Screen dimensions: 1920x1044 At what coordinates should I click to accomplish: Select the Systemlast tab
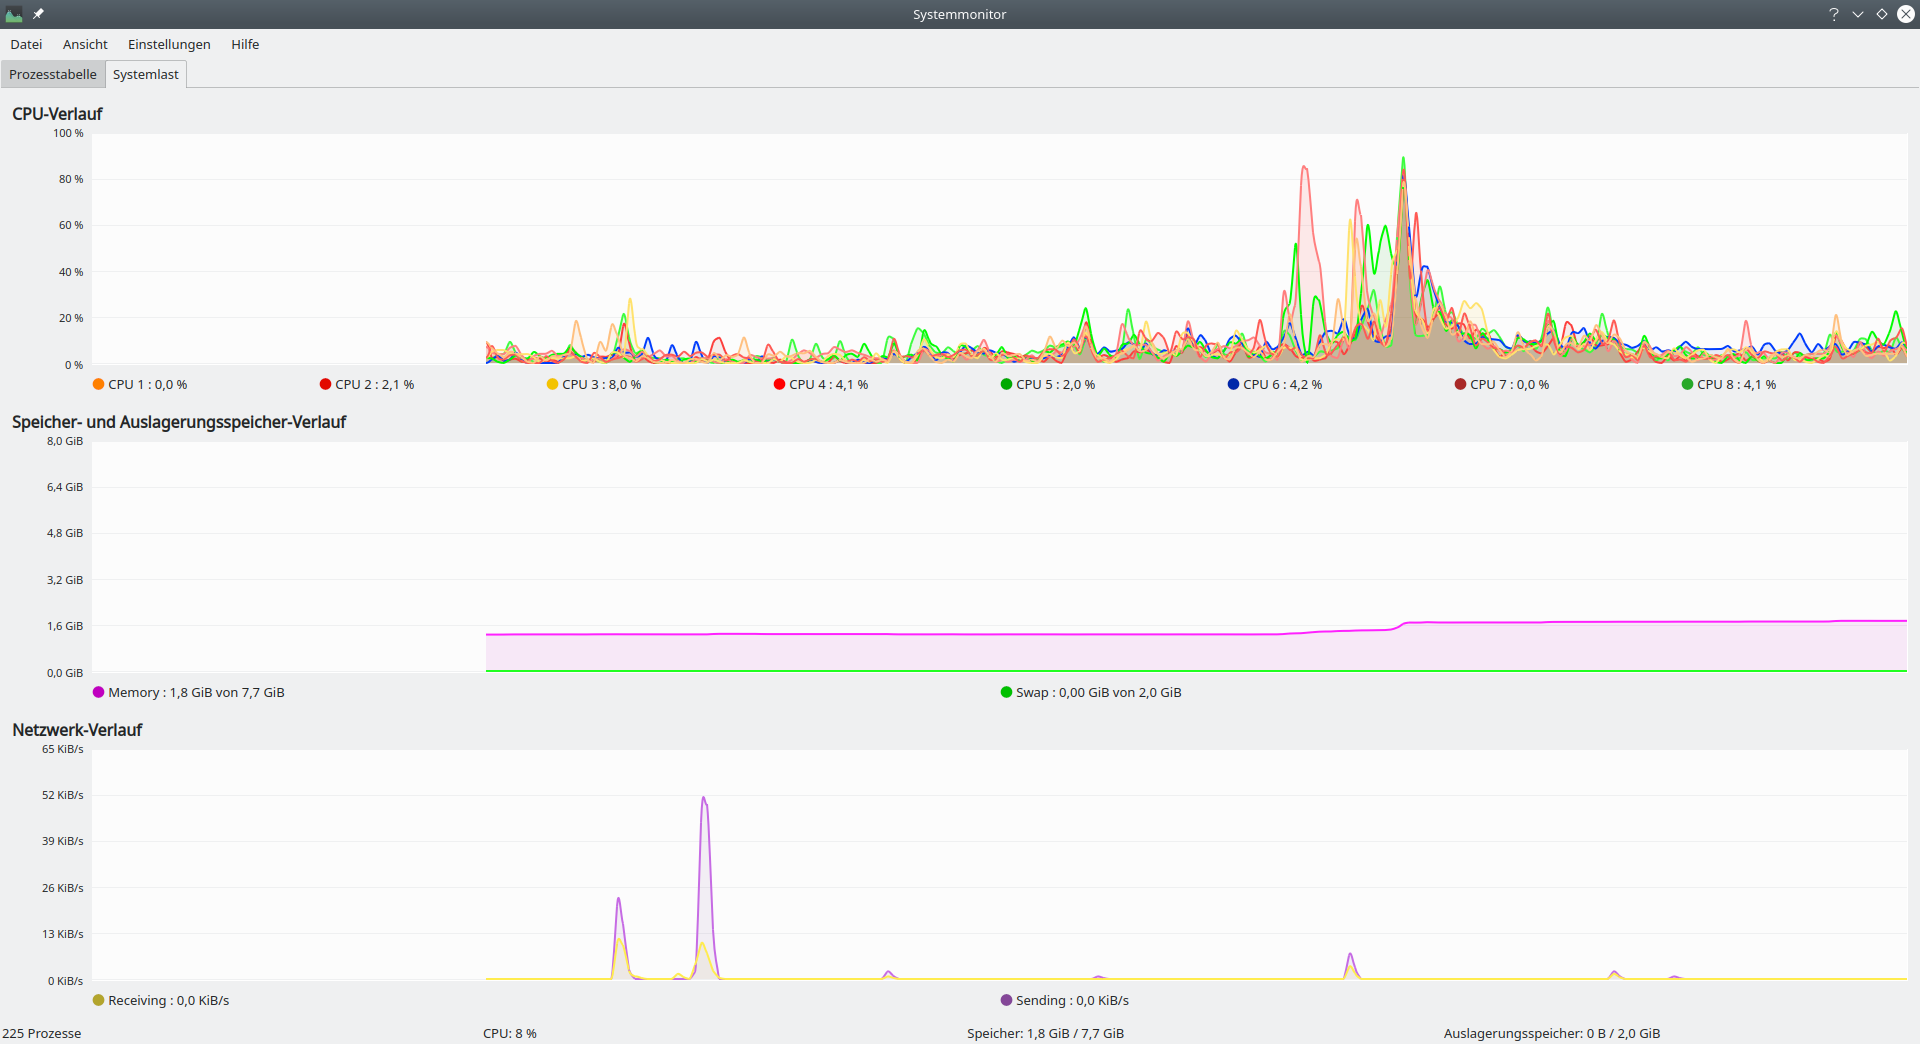coord(146,74)
